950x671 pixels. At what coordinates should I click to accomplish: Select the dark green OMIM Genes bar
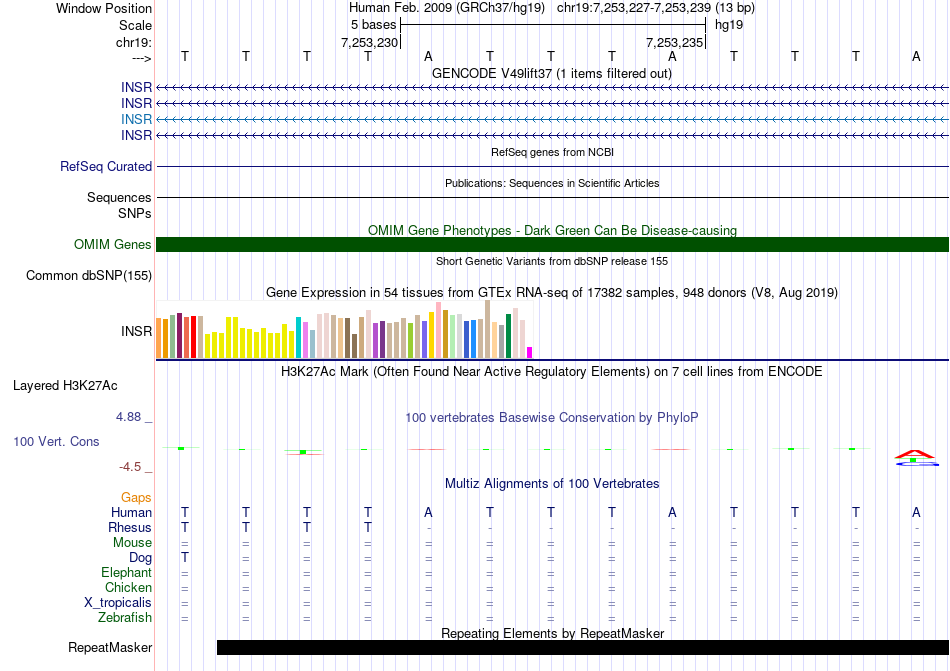[x=552, y=245]
